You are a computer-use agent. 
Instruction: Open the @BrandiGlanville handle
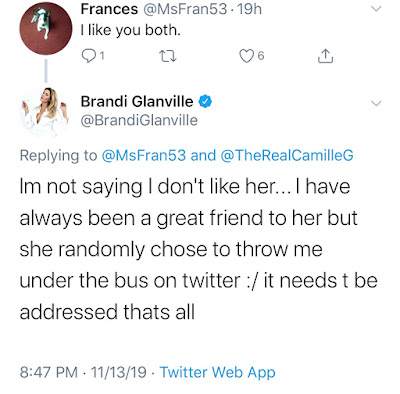click(139, 120)
